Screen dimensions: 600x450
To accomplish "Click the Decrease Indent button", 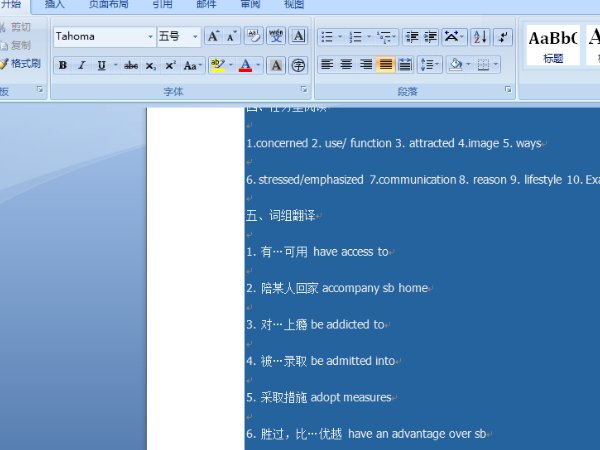I will (x=412, y=37).
